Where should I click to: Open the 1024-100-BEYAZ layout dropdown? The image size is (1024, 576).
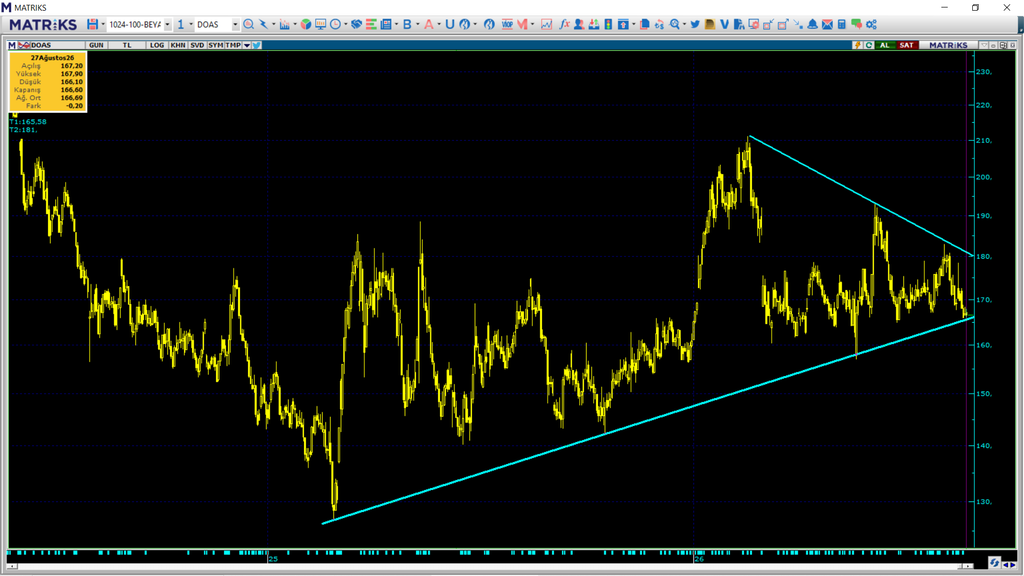click(x=168, y=24)
